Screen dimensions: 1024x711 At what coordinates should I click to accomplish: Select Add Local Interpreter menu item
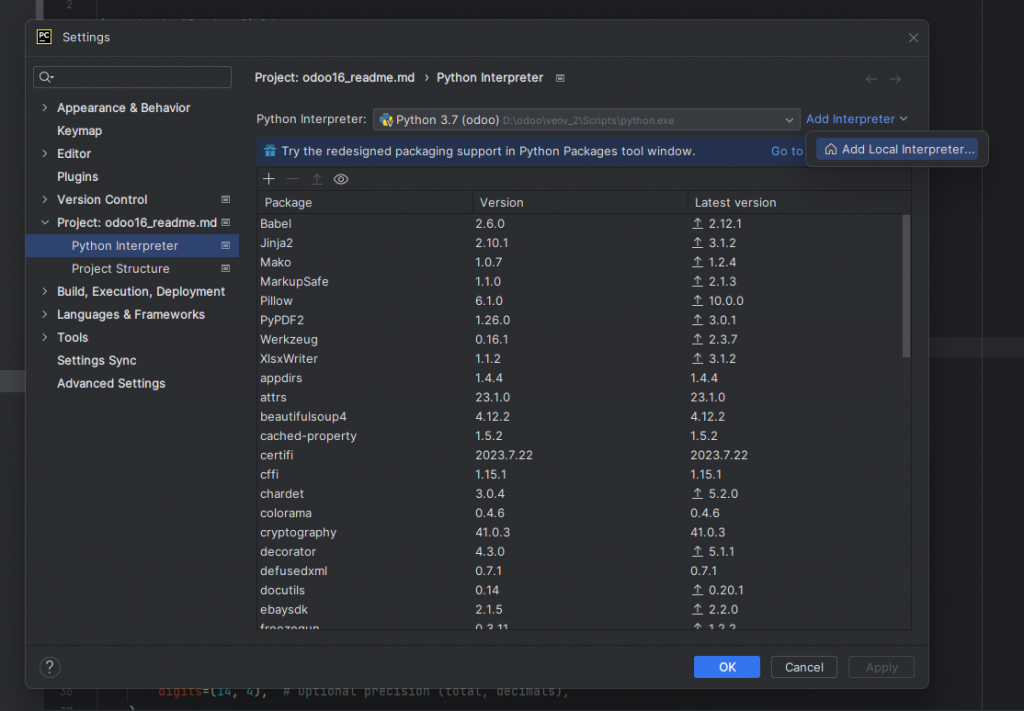point(897,149)
